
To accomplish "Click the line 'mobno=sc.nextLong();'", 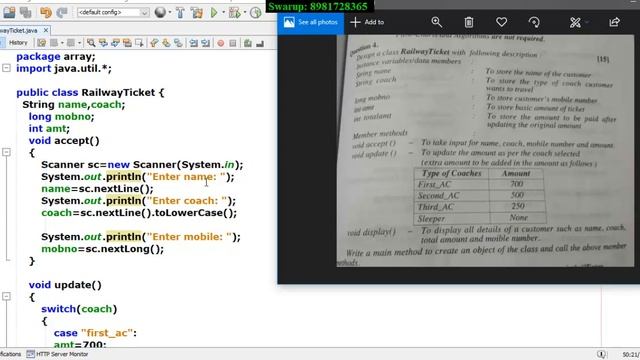I will 102,249.
